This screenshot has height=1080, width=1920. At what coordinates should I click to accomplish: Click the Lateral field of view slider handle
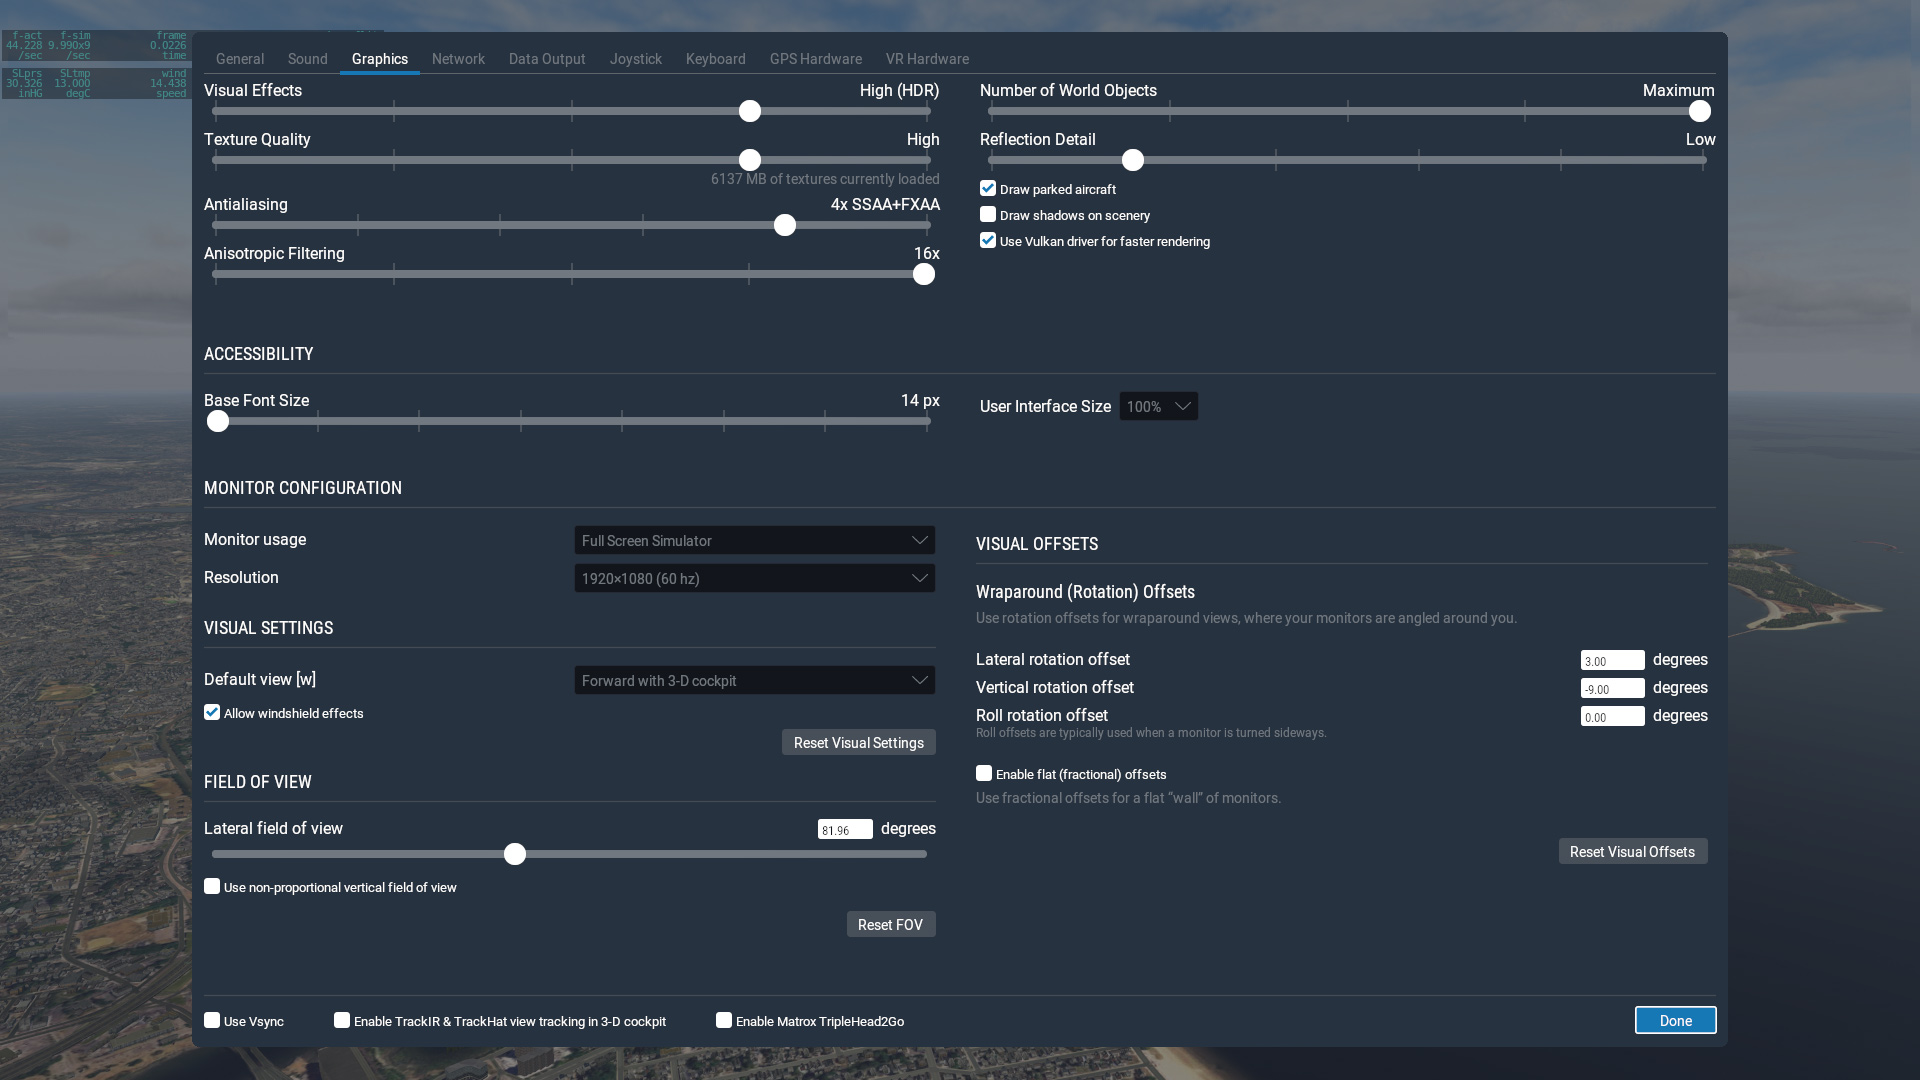pos(515,854)
